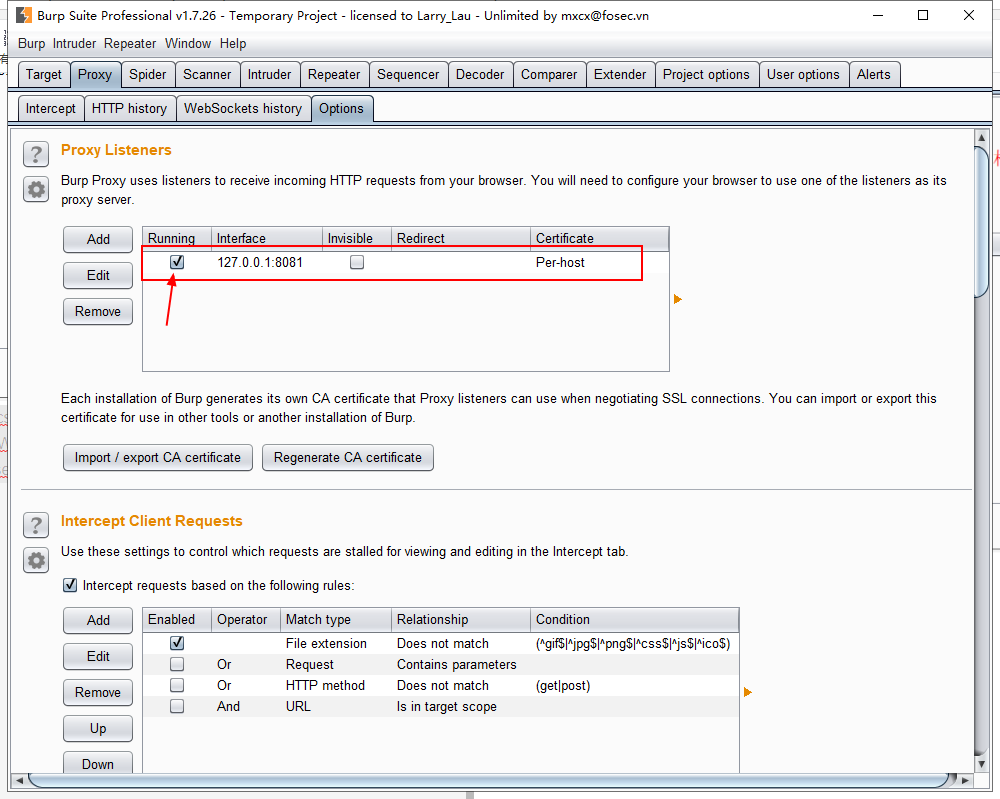Remove the selected proxy listener
This screenshot has width=1000, height=799.
pyautogui.click(x=98, y=311)
